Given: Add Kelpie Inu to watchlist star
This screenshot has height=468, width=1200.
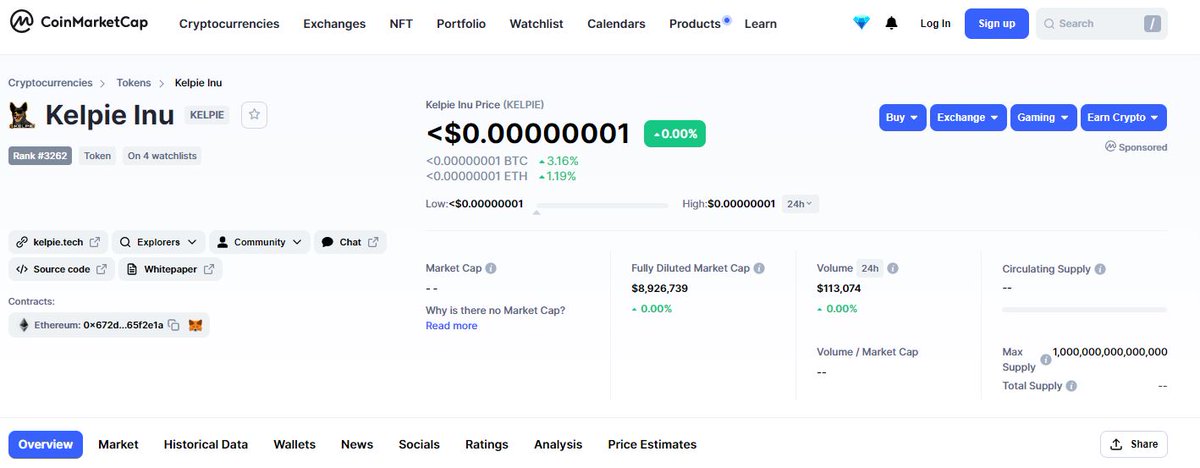Looking at the screenshot, I should point(254,115).
